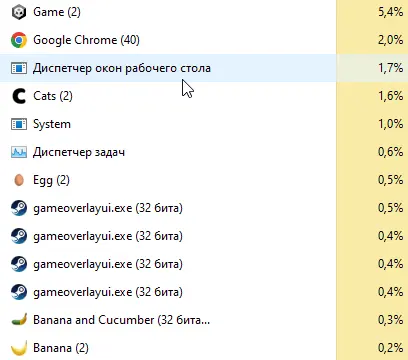Click the yellow icon of Banana (2)
This screenshot has width=408, height=360.
click(19, 348)
